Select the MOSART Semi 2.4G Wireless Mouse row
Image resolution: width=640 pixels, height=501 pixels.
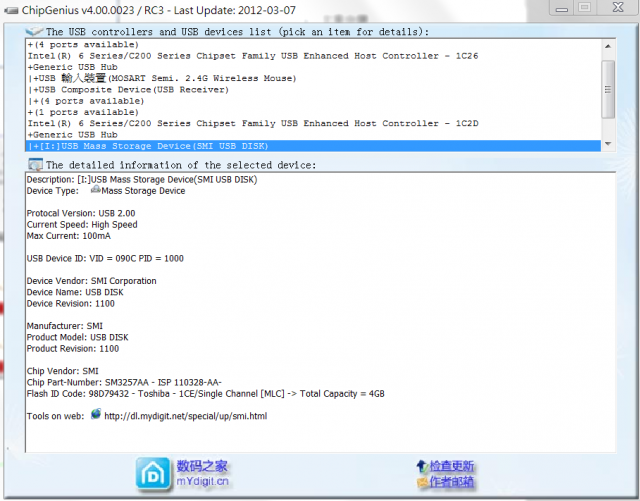313,78
